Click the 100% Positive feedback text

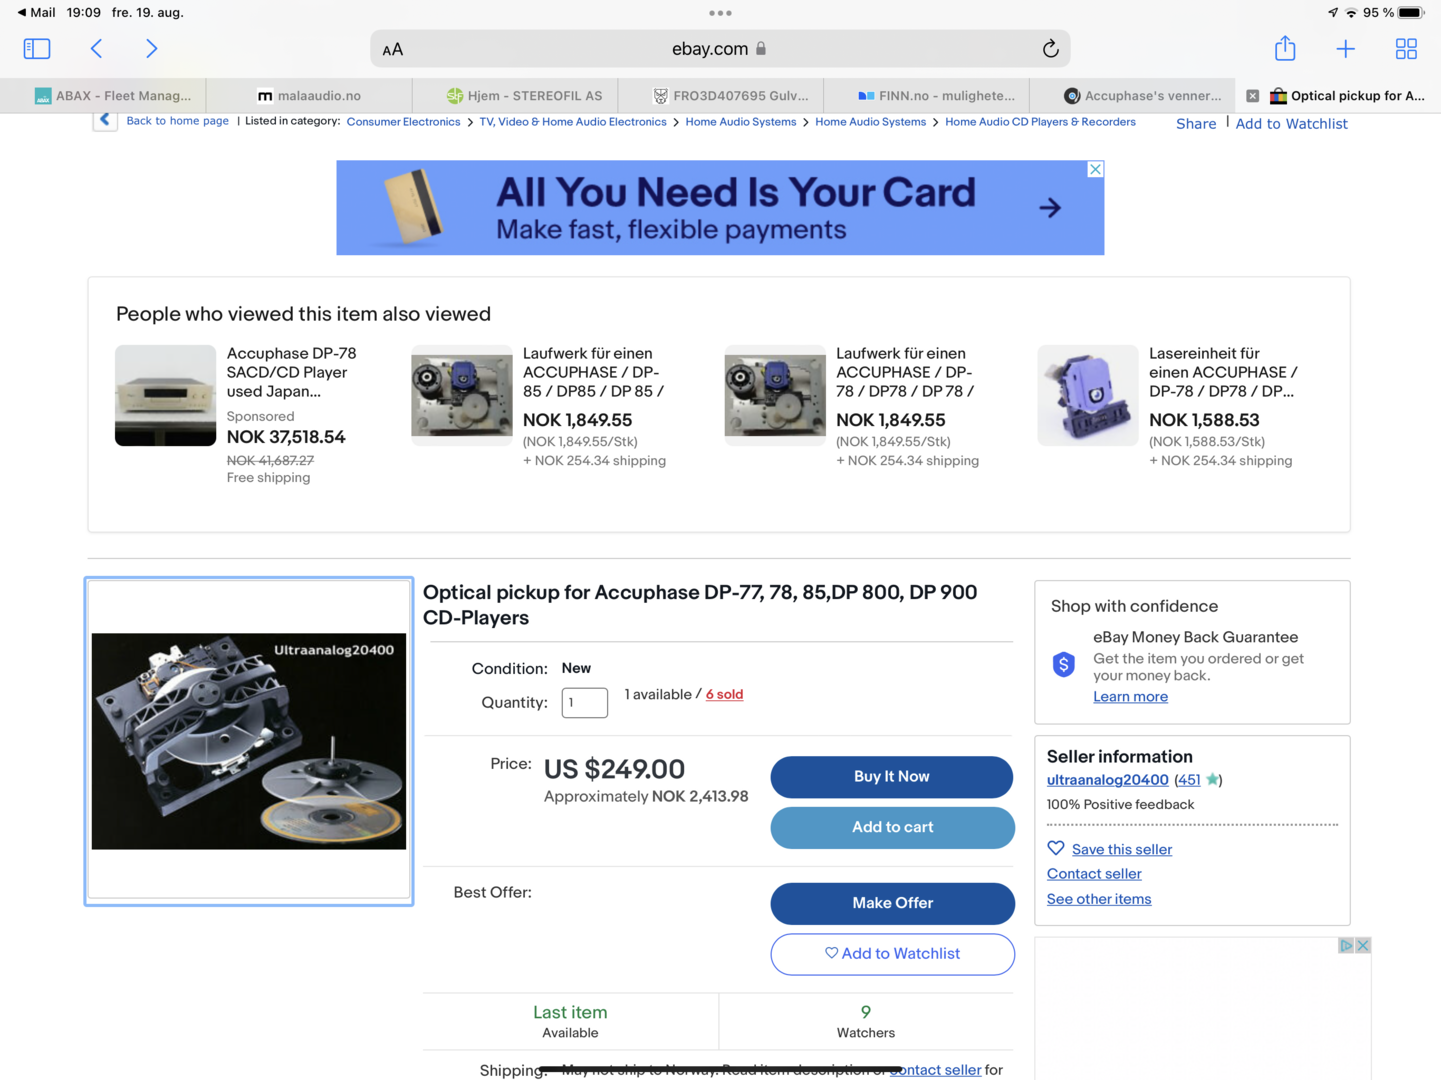[x=1120, y=805]
